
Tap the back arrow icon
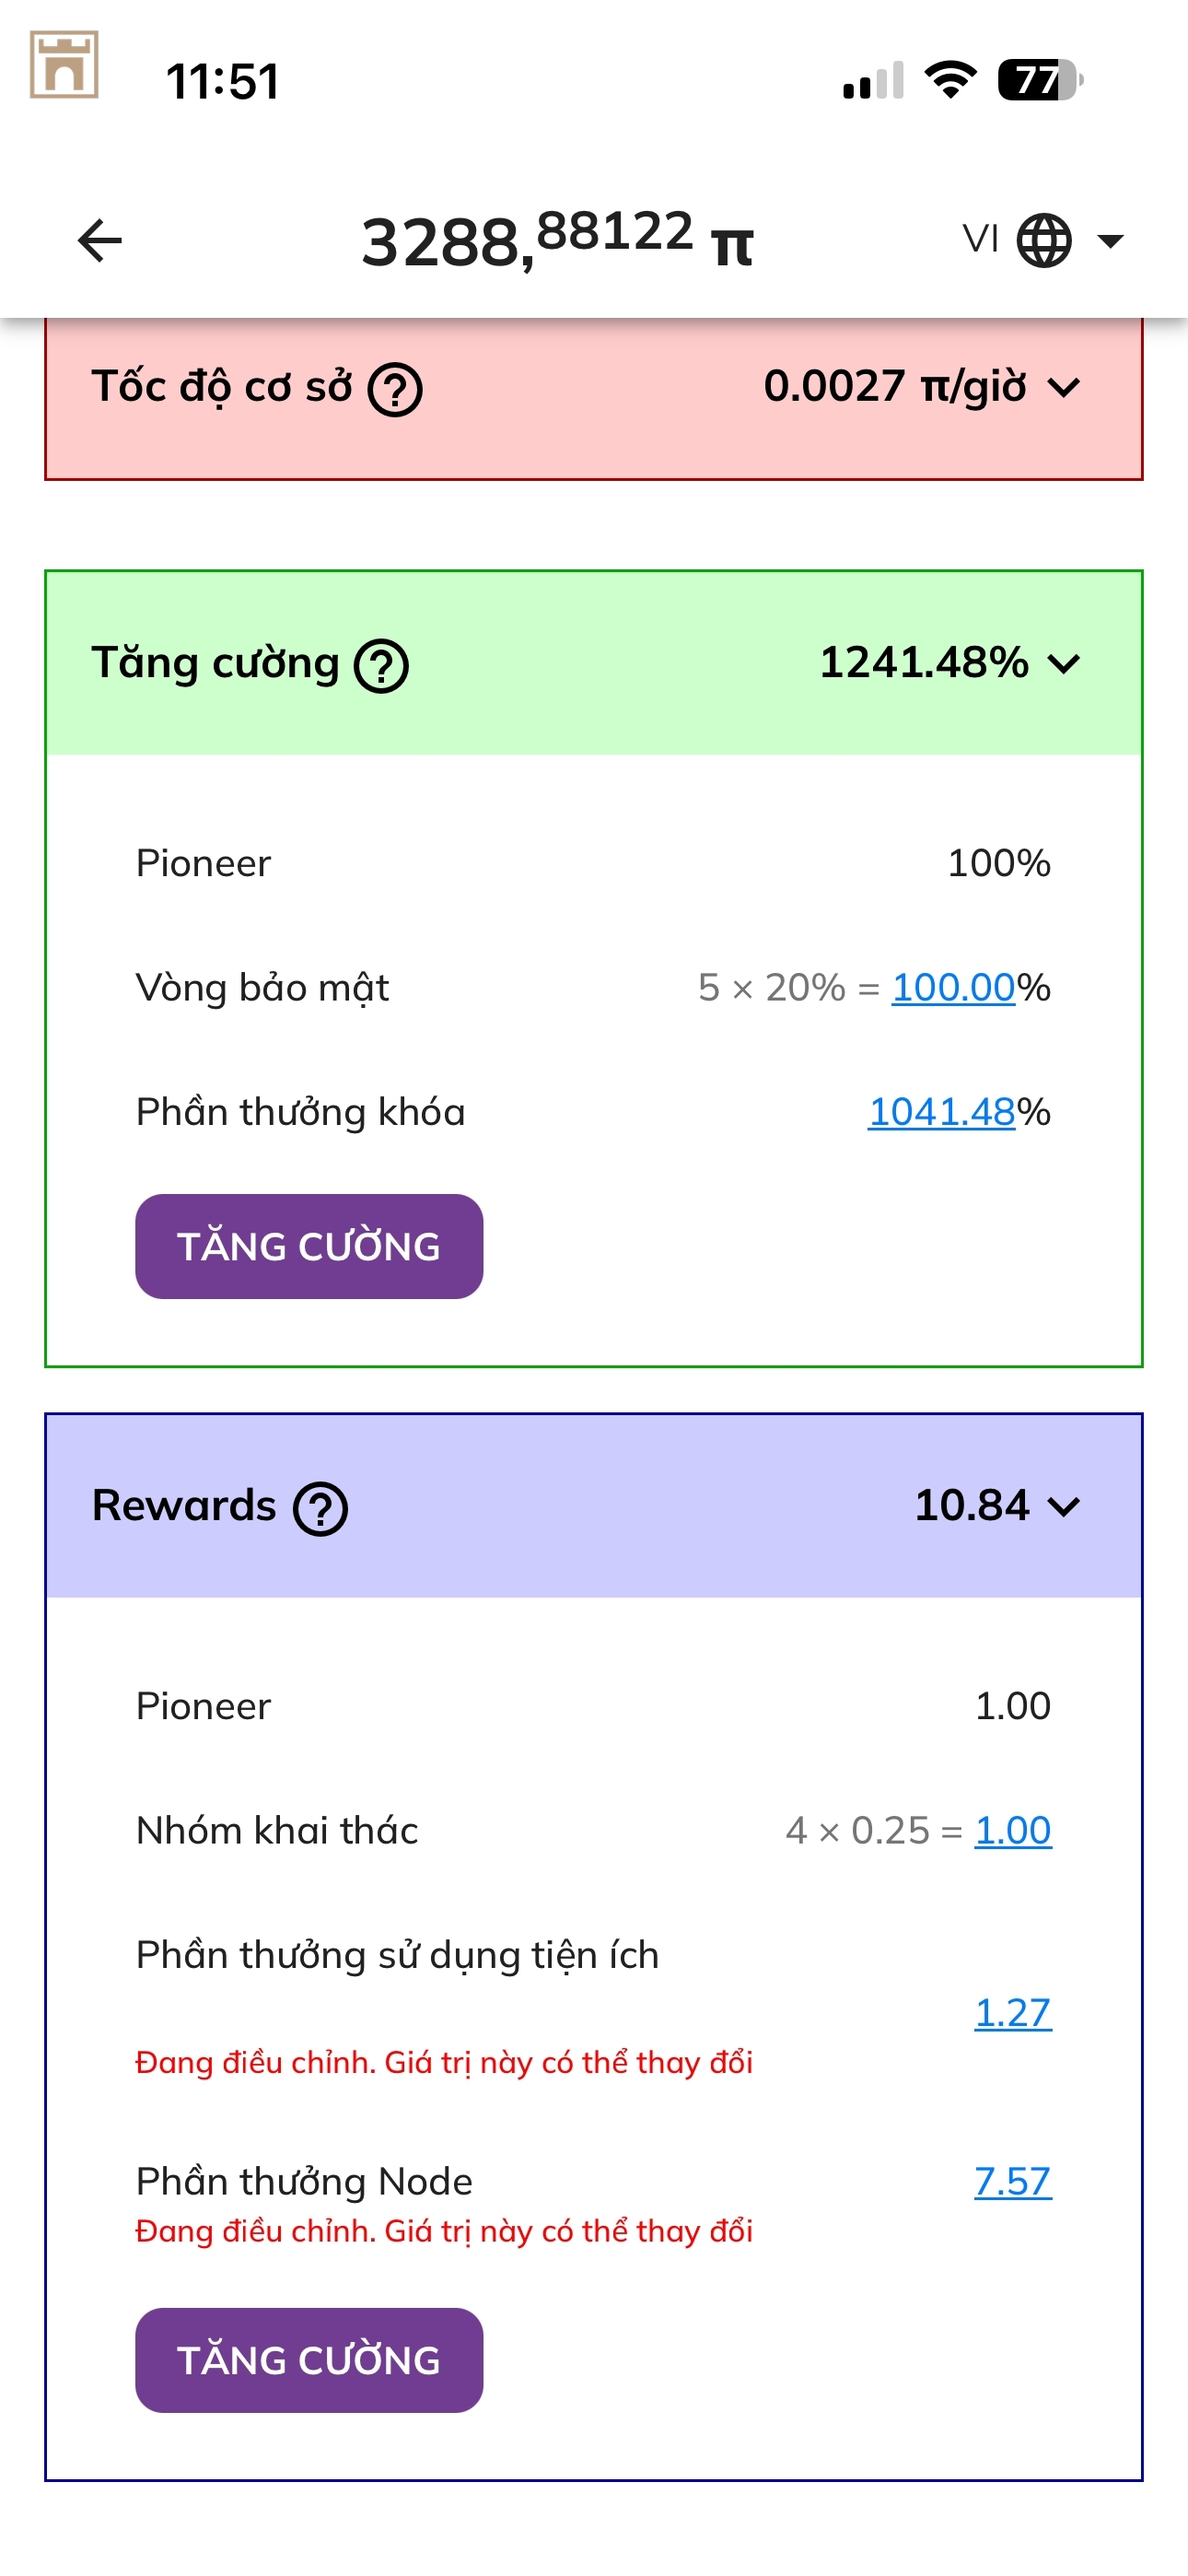coord(99,241)
